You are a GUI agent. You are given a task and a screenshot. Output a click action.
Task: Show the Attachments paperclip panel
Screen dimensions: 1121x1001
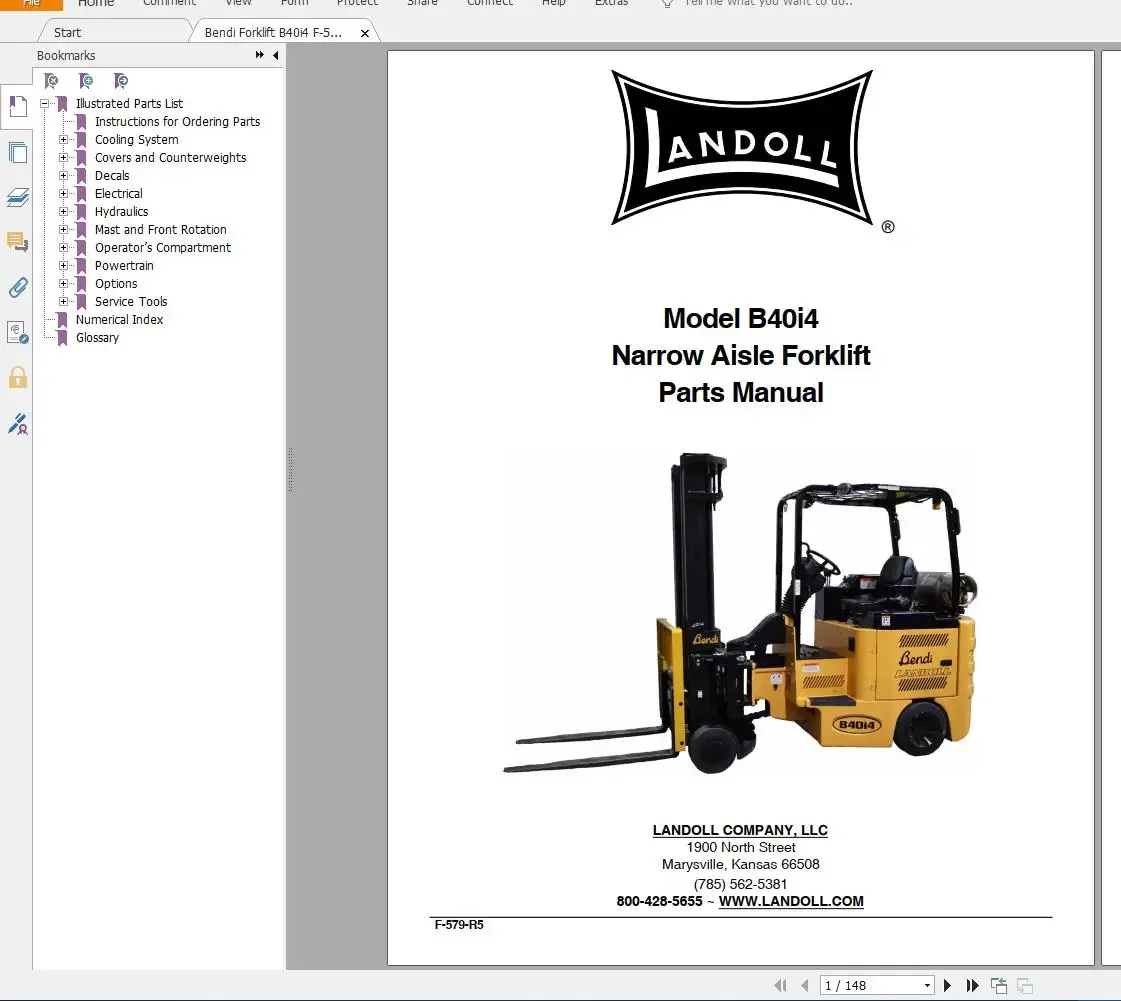17,288
